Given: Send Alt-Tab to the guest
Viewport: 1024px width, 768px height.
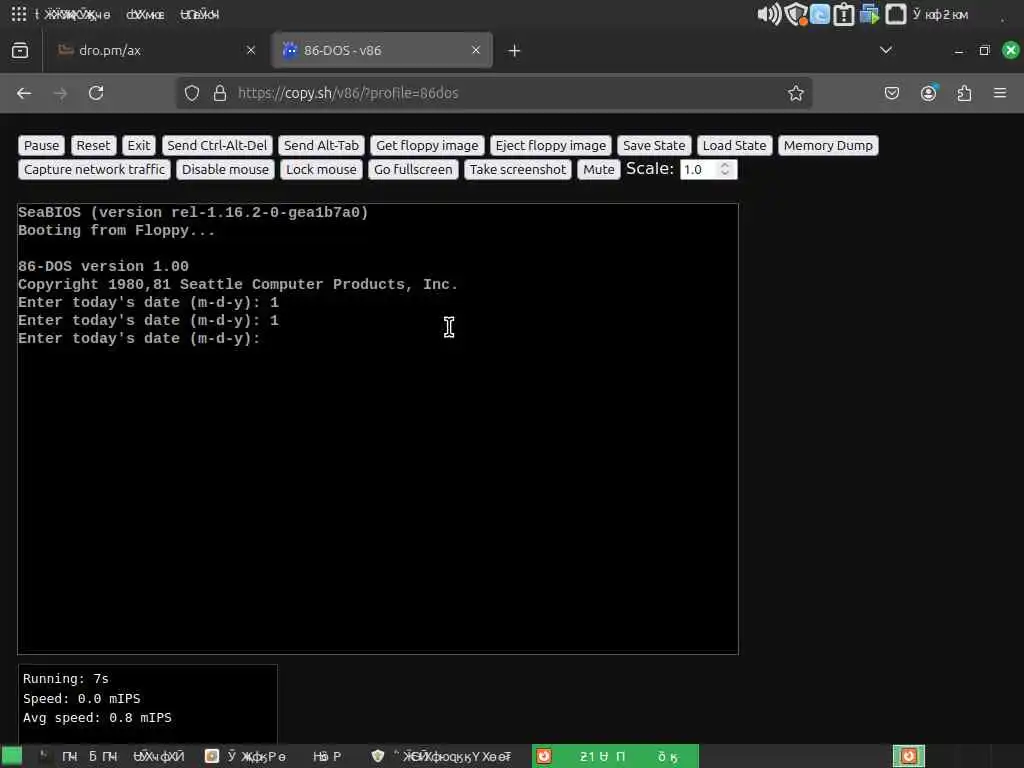Looking at the screenshot, I should [x=321, y=145].
